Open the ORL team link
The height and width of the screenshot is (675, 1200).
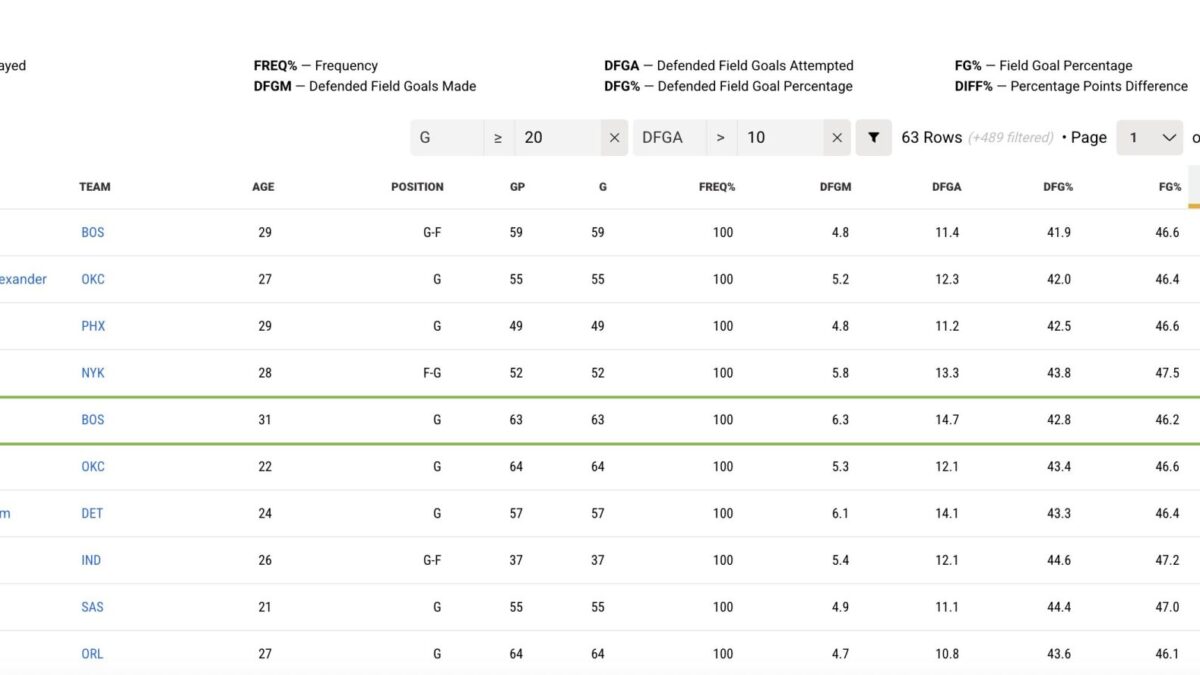pyautogui.click(x=92, y=654)
